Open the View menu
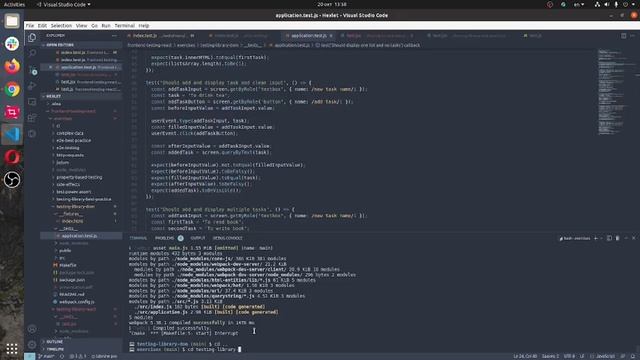Viewport: 640px width, 360px height. (x=81, y=25)
